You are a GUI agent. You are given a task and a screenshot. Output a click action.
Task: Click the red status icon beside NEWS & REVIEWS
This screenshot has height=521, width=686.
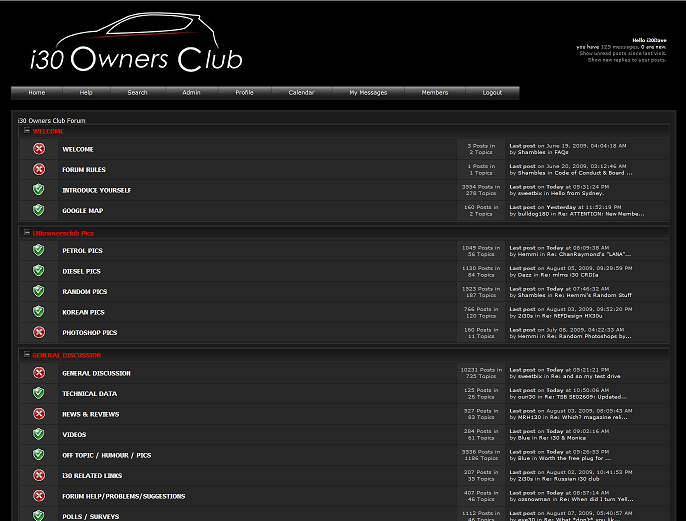39,413
